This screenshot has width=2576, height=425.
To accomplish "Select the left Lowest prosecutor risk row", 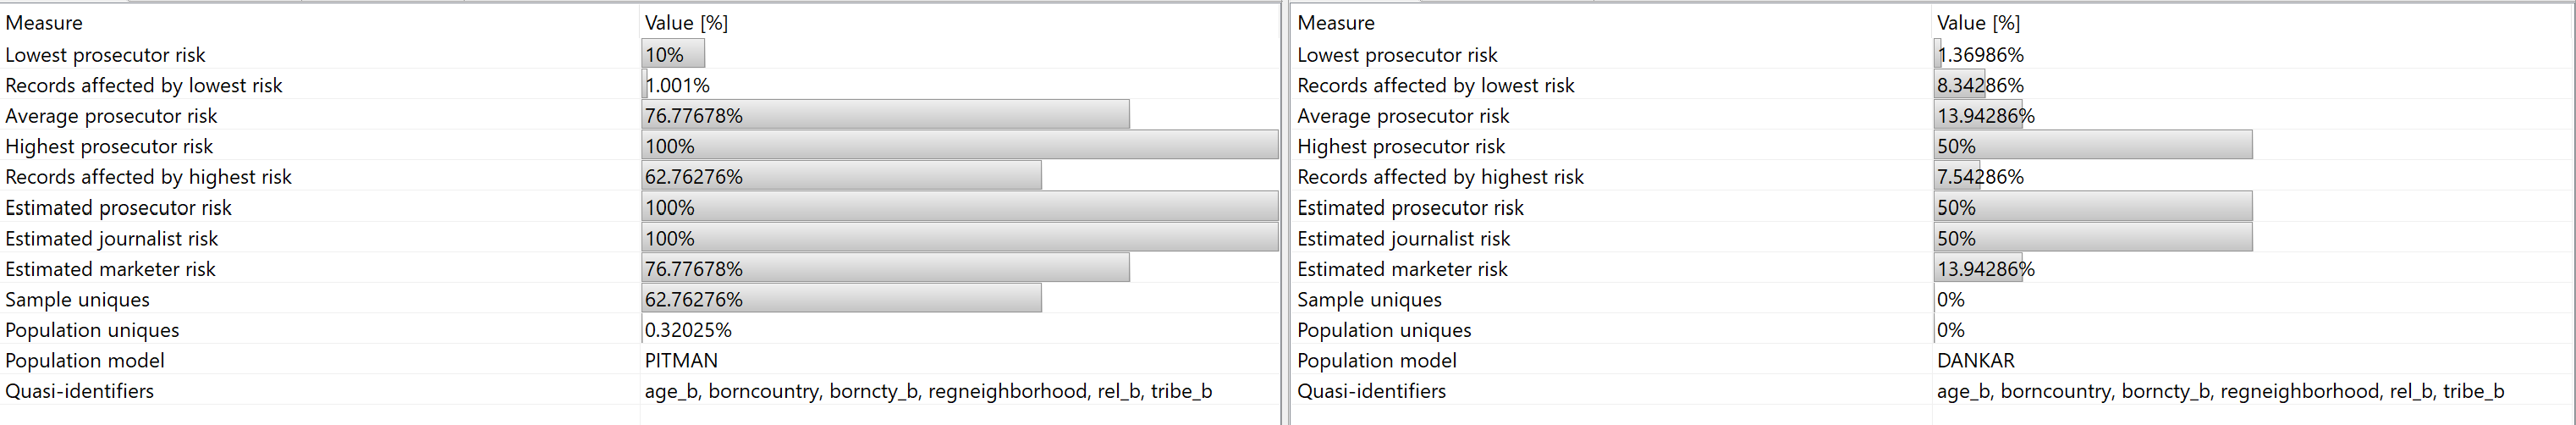I will click(x=640, y=54).
